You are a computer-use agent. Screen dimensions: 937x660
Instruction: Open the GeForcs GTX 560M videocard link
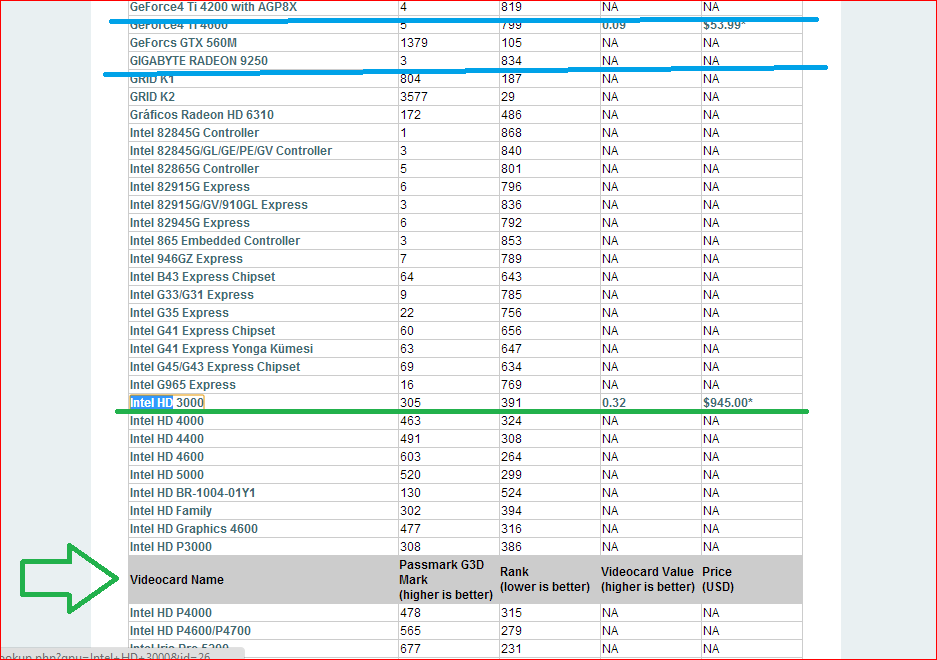(183, 43)
